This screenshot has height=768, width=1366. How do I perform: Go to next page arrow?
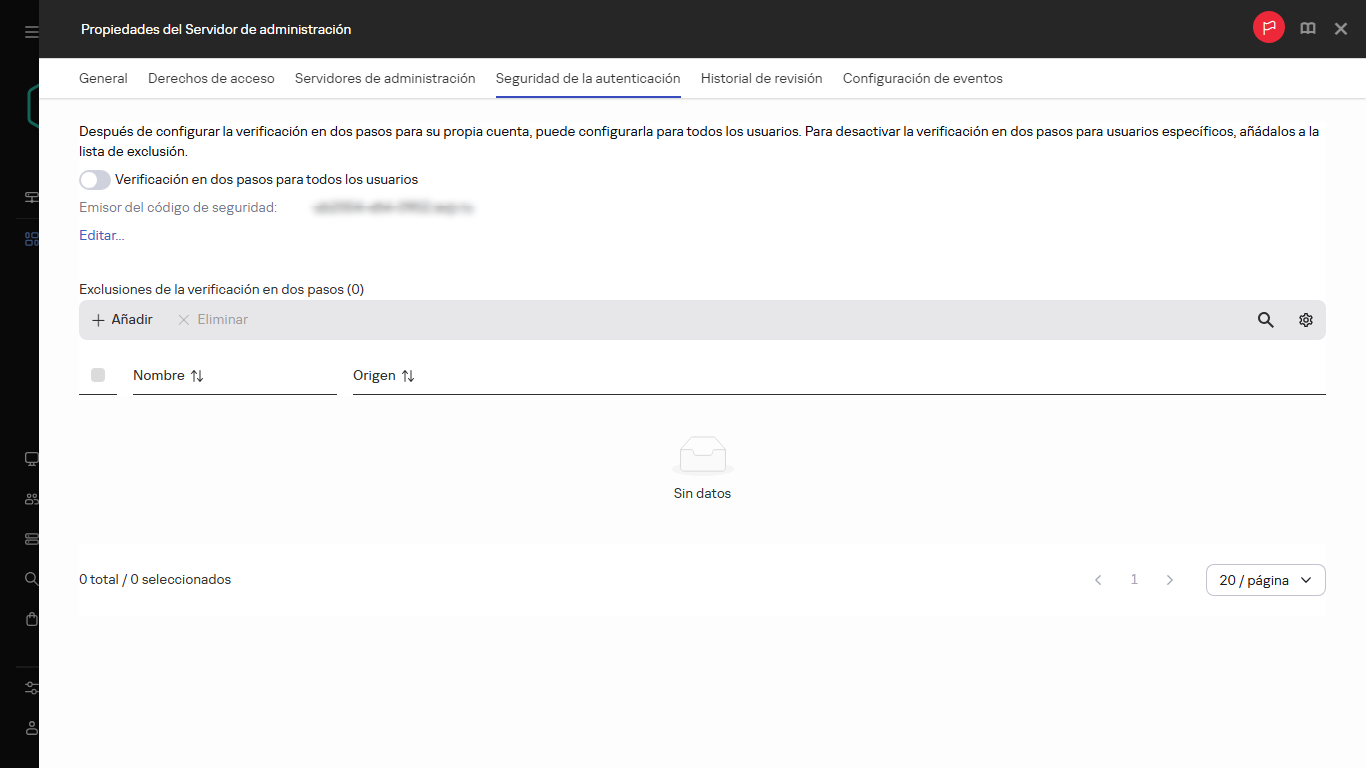pos(1170,580)
